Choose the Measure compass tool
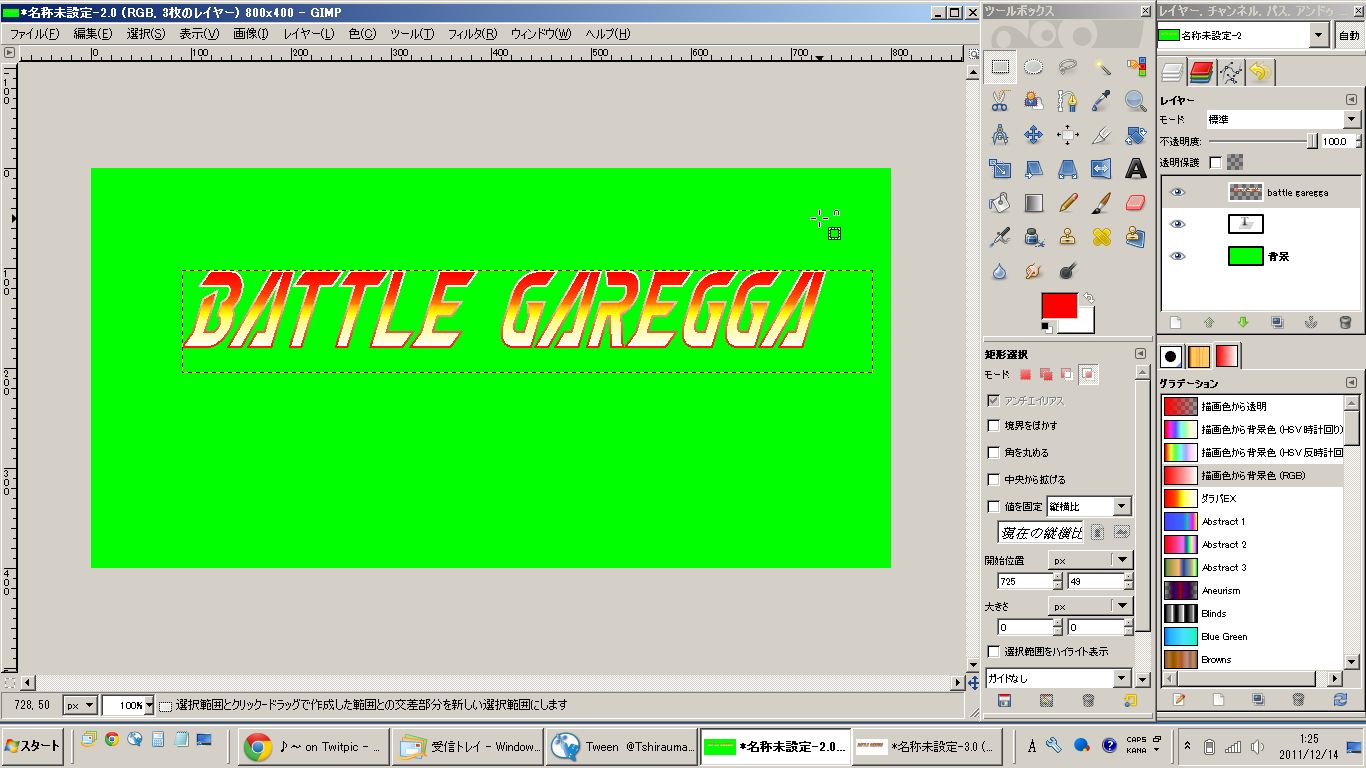This screenshot has width=1366, height=768. point(1000,135)
